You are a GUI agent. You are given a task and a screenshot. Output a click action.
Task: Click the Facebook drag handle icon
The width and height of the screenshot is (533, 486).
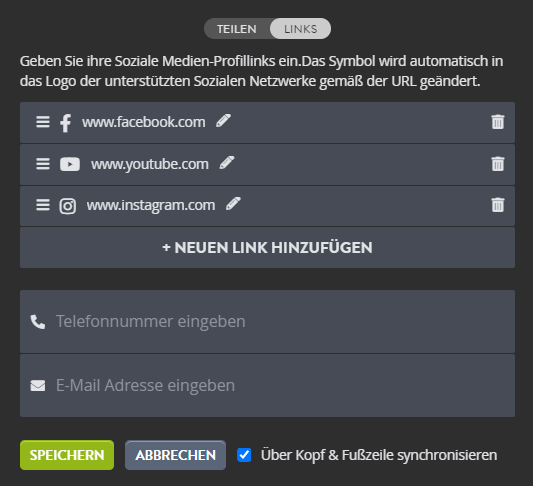click(43, 122)
